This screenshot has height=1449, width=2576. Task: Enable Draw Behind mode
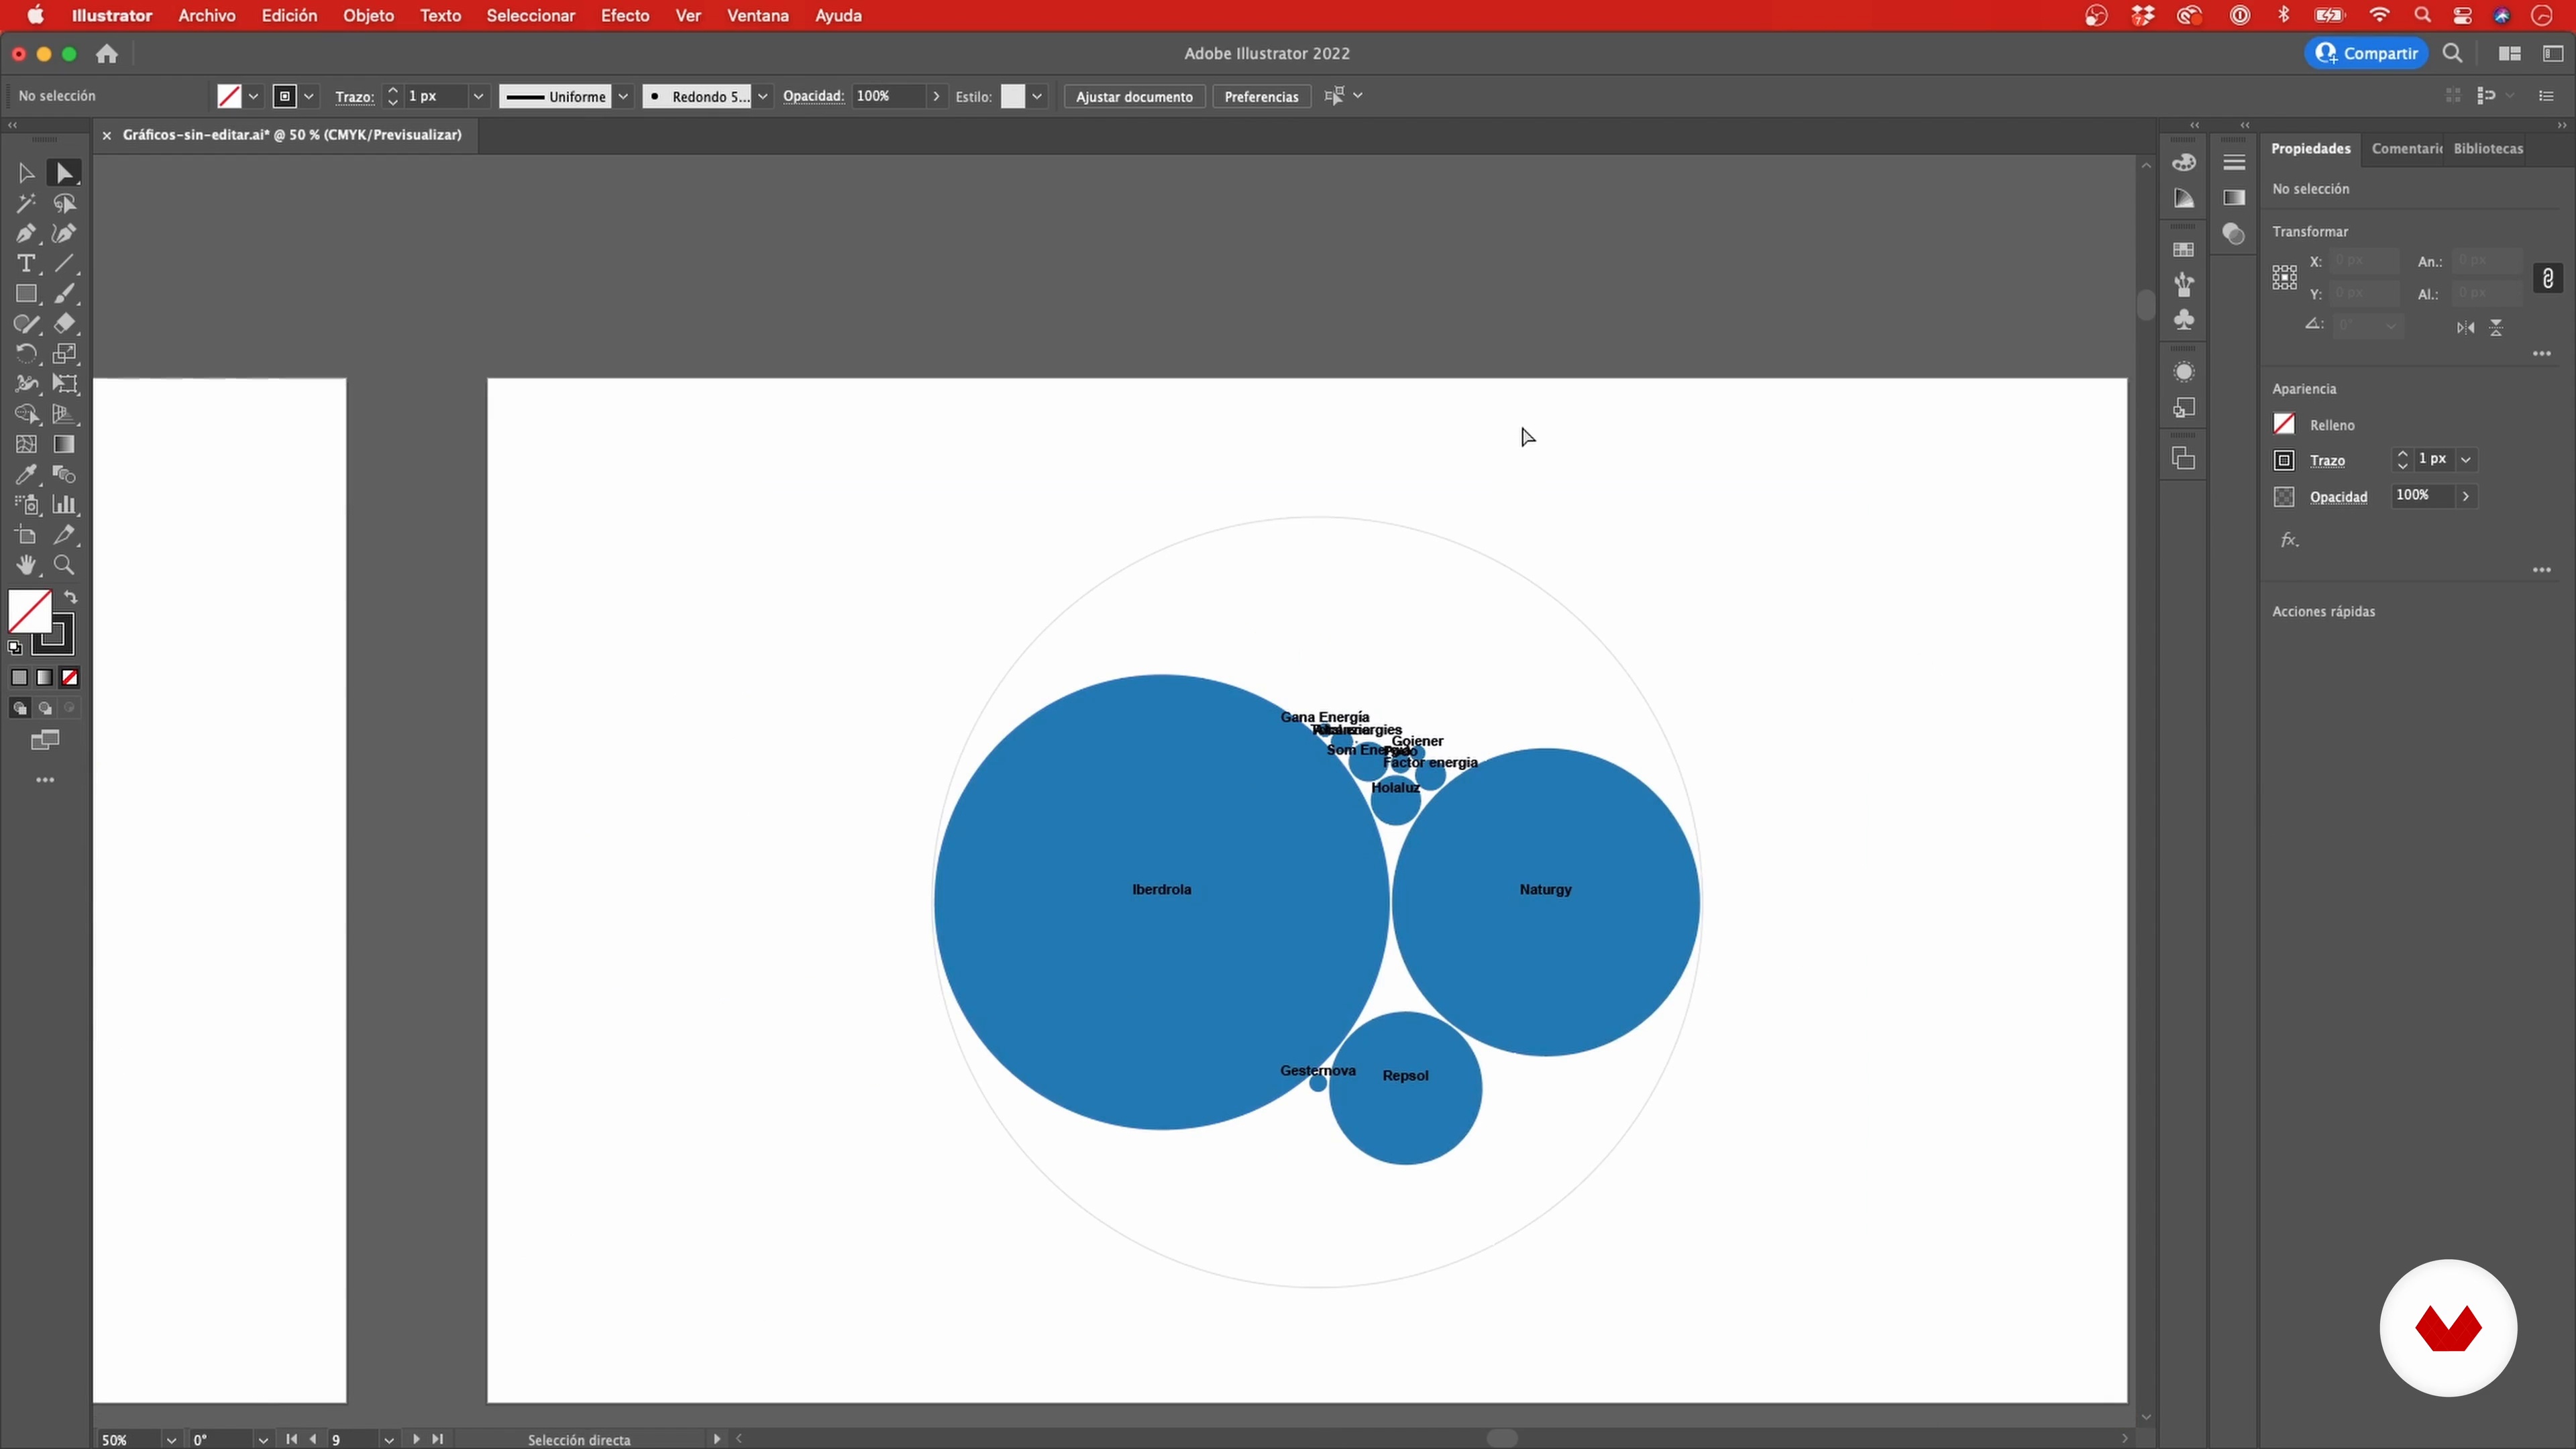44,708
